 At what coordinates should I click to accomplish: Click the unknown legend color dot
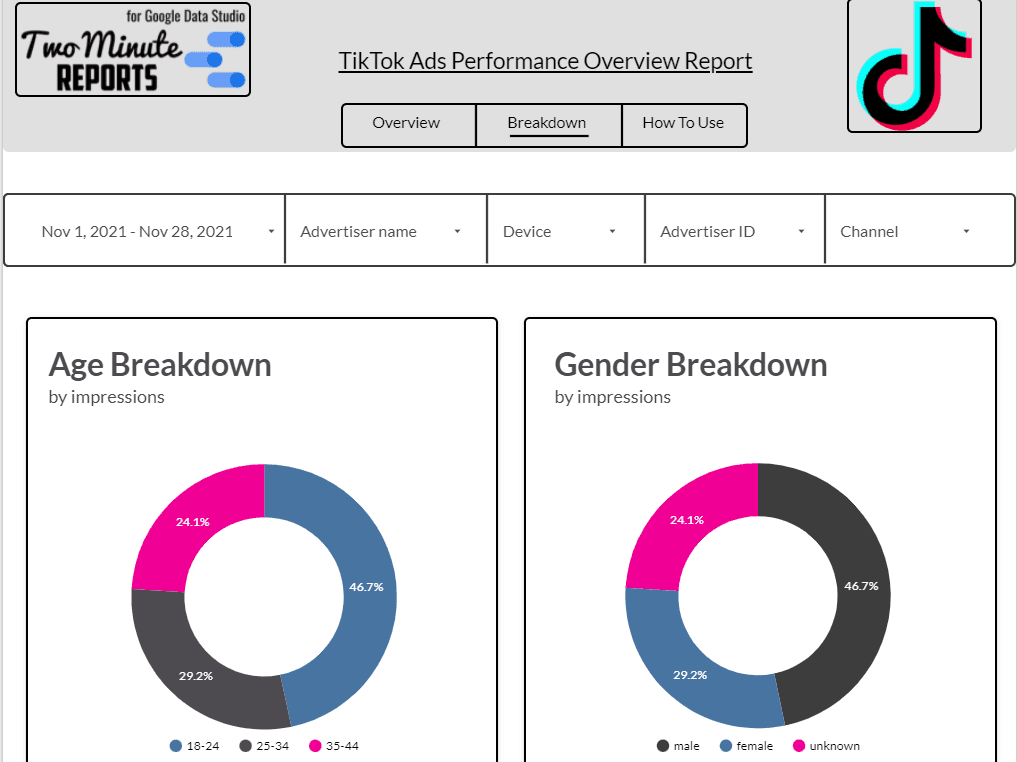(x=799, y=746)
